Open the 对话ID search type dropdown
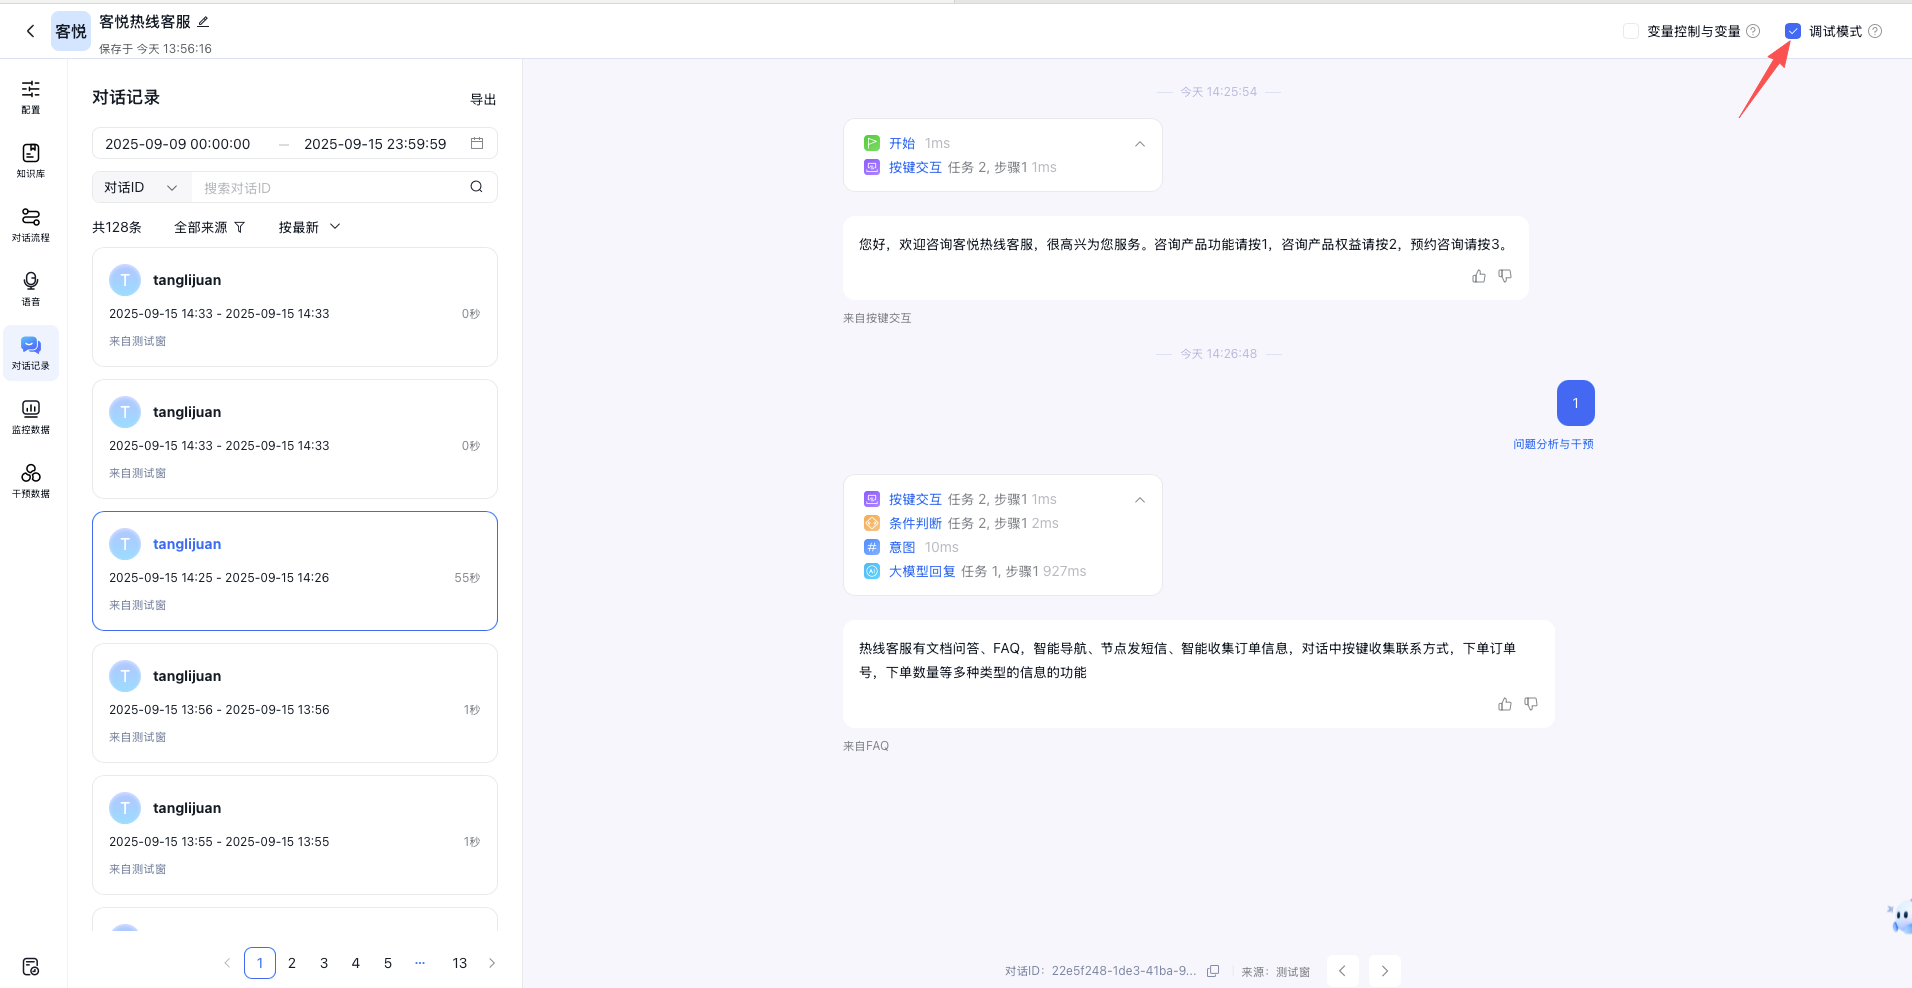 [x=140, y=187]
